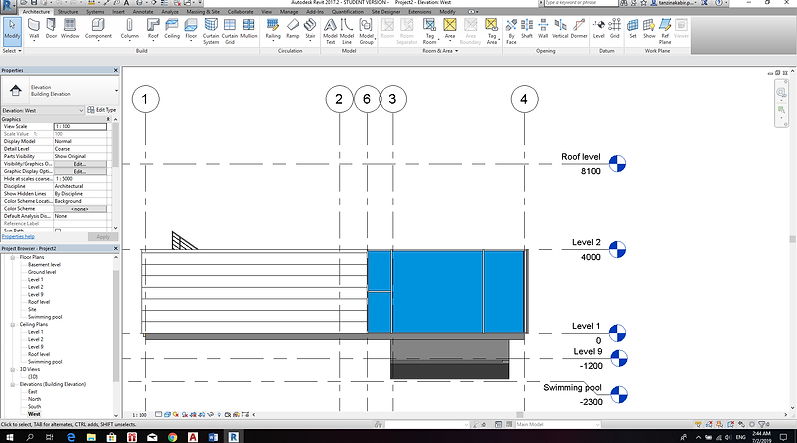Open the Swimming pool ceiling plan
Viewport: 797px width, 443px height.
(45, 362)
